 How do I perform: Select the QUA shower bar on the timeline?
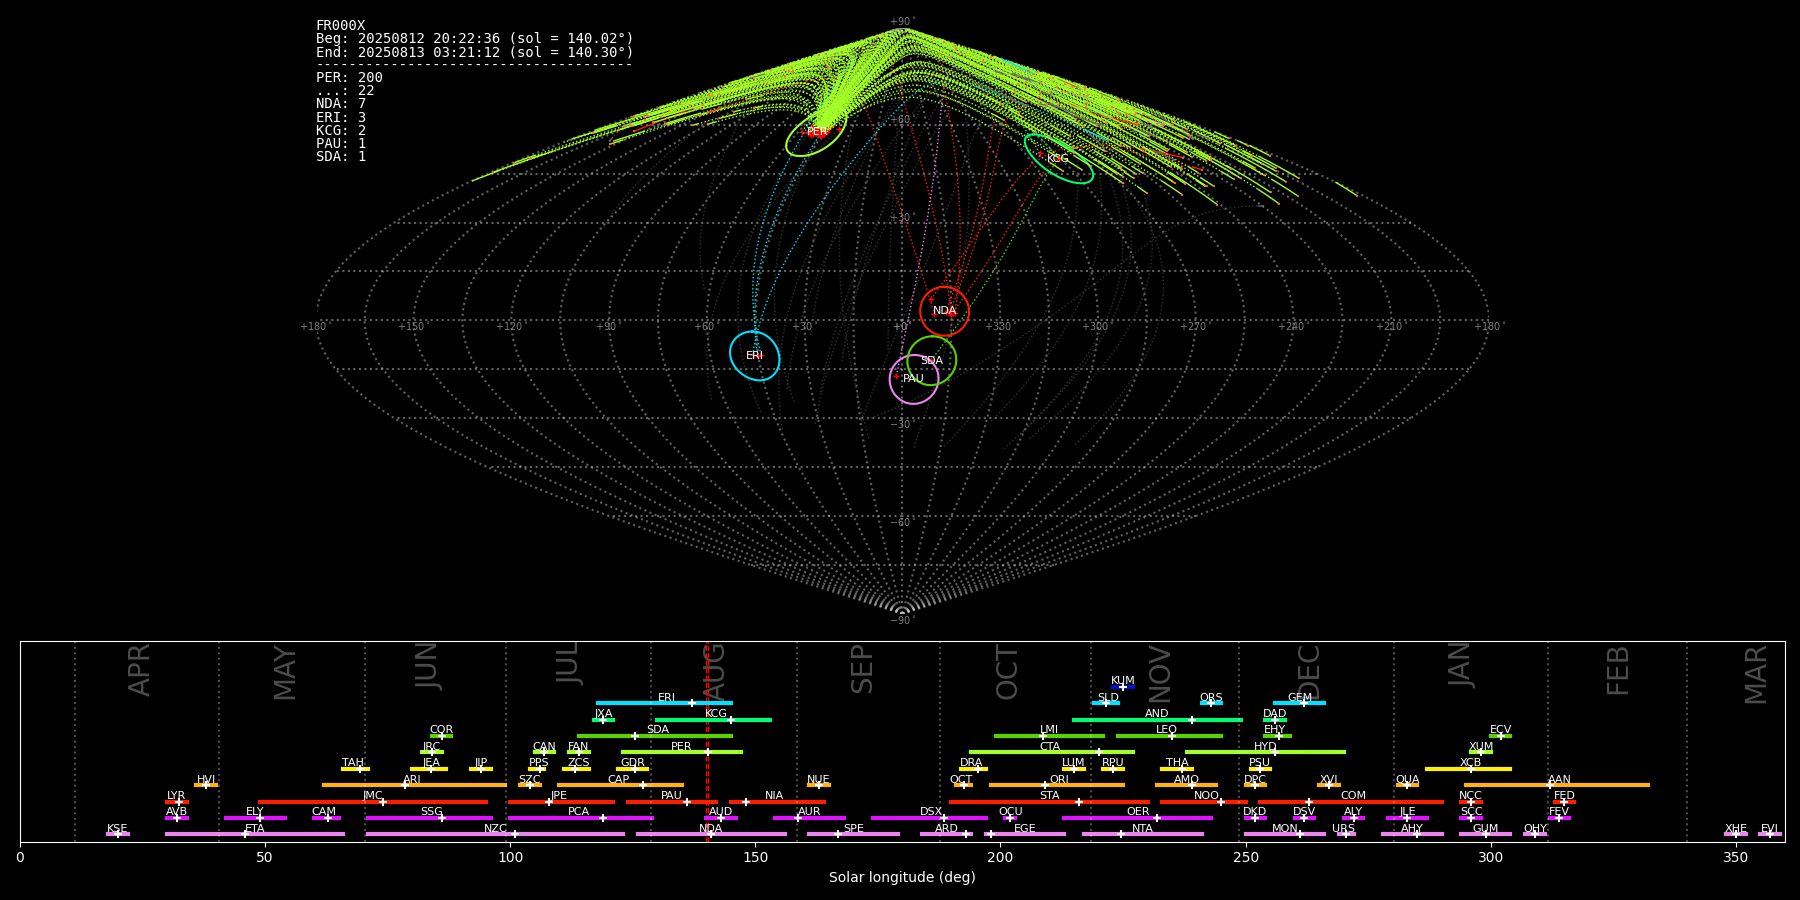pos(1407,785)
